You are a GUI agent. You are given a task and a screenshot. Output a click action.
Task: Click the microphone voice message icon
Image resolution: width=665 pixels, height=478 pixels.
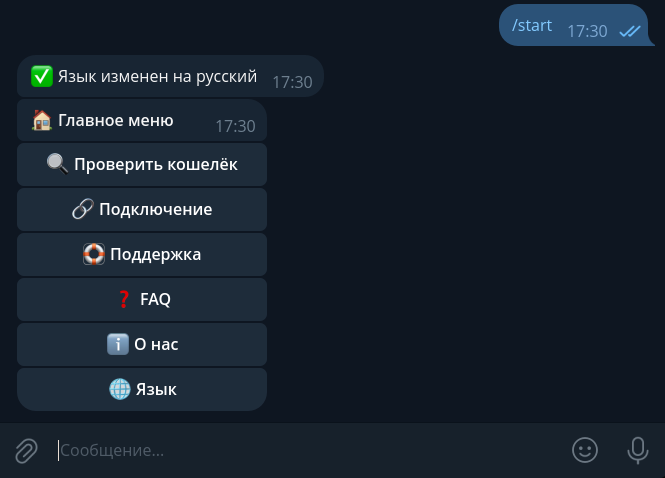(637, 450)
